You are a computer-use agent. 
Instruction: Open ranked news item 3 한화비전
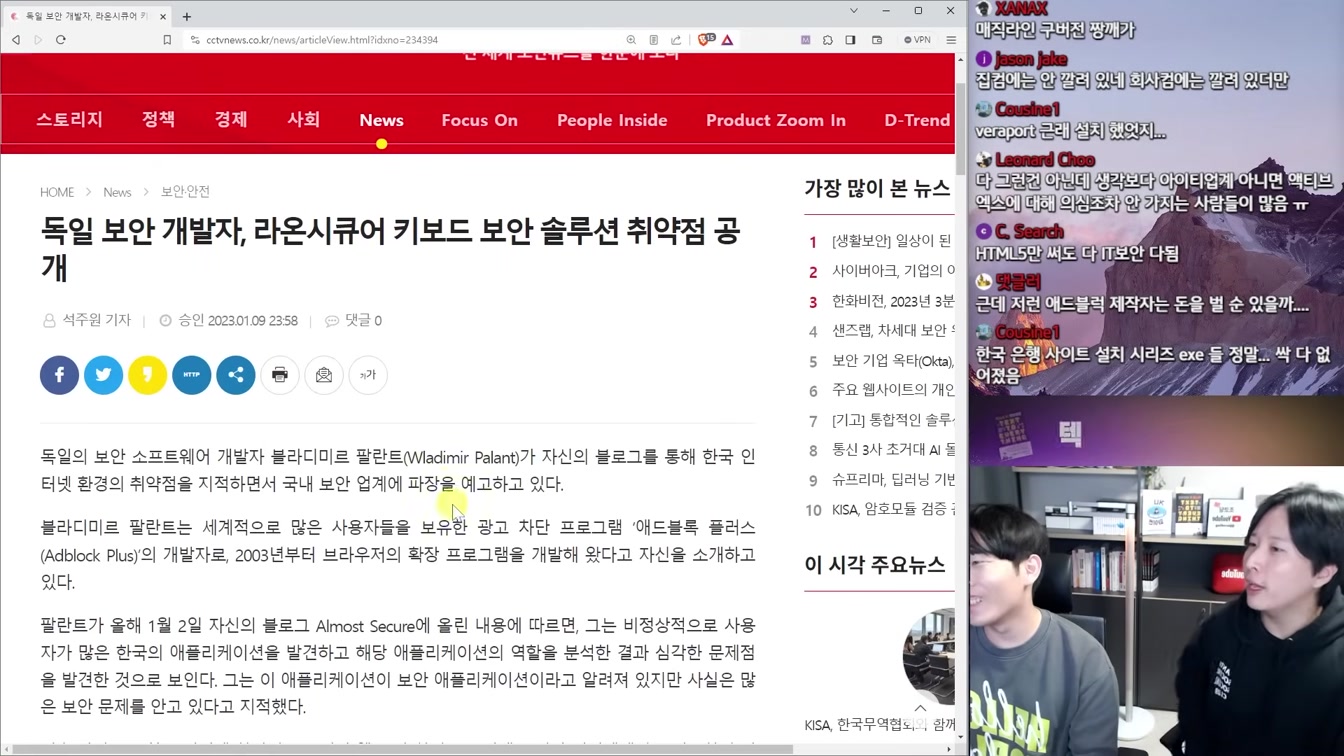pos(881,301)
